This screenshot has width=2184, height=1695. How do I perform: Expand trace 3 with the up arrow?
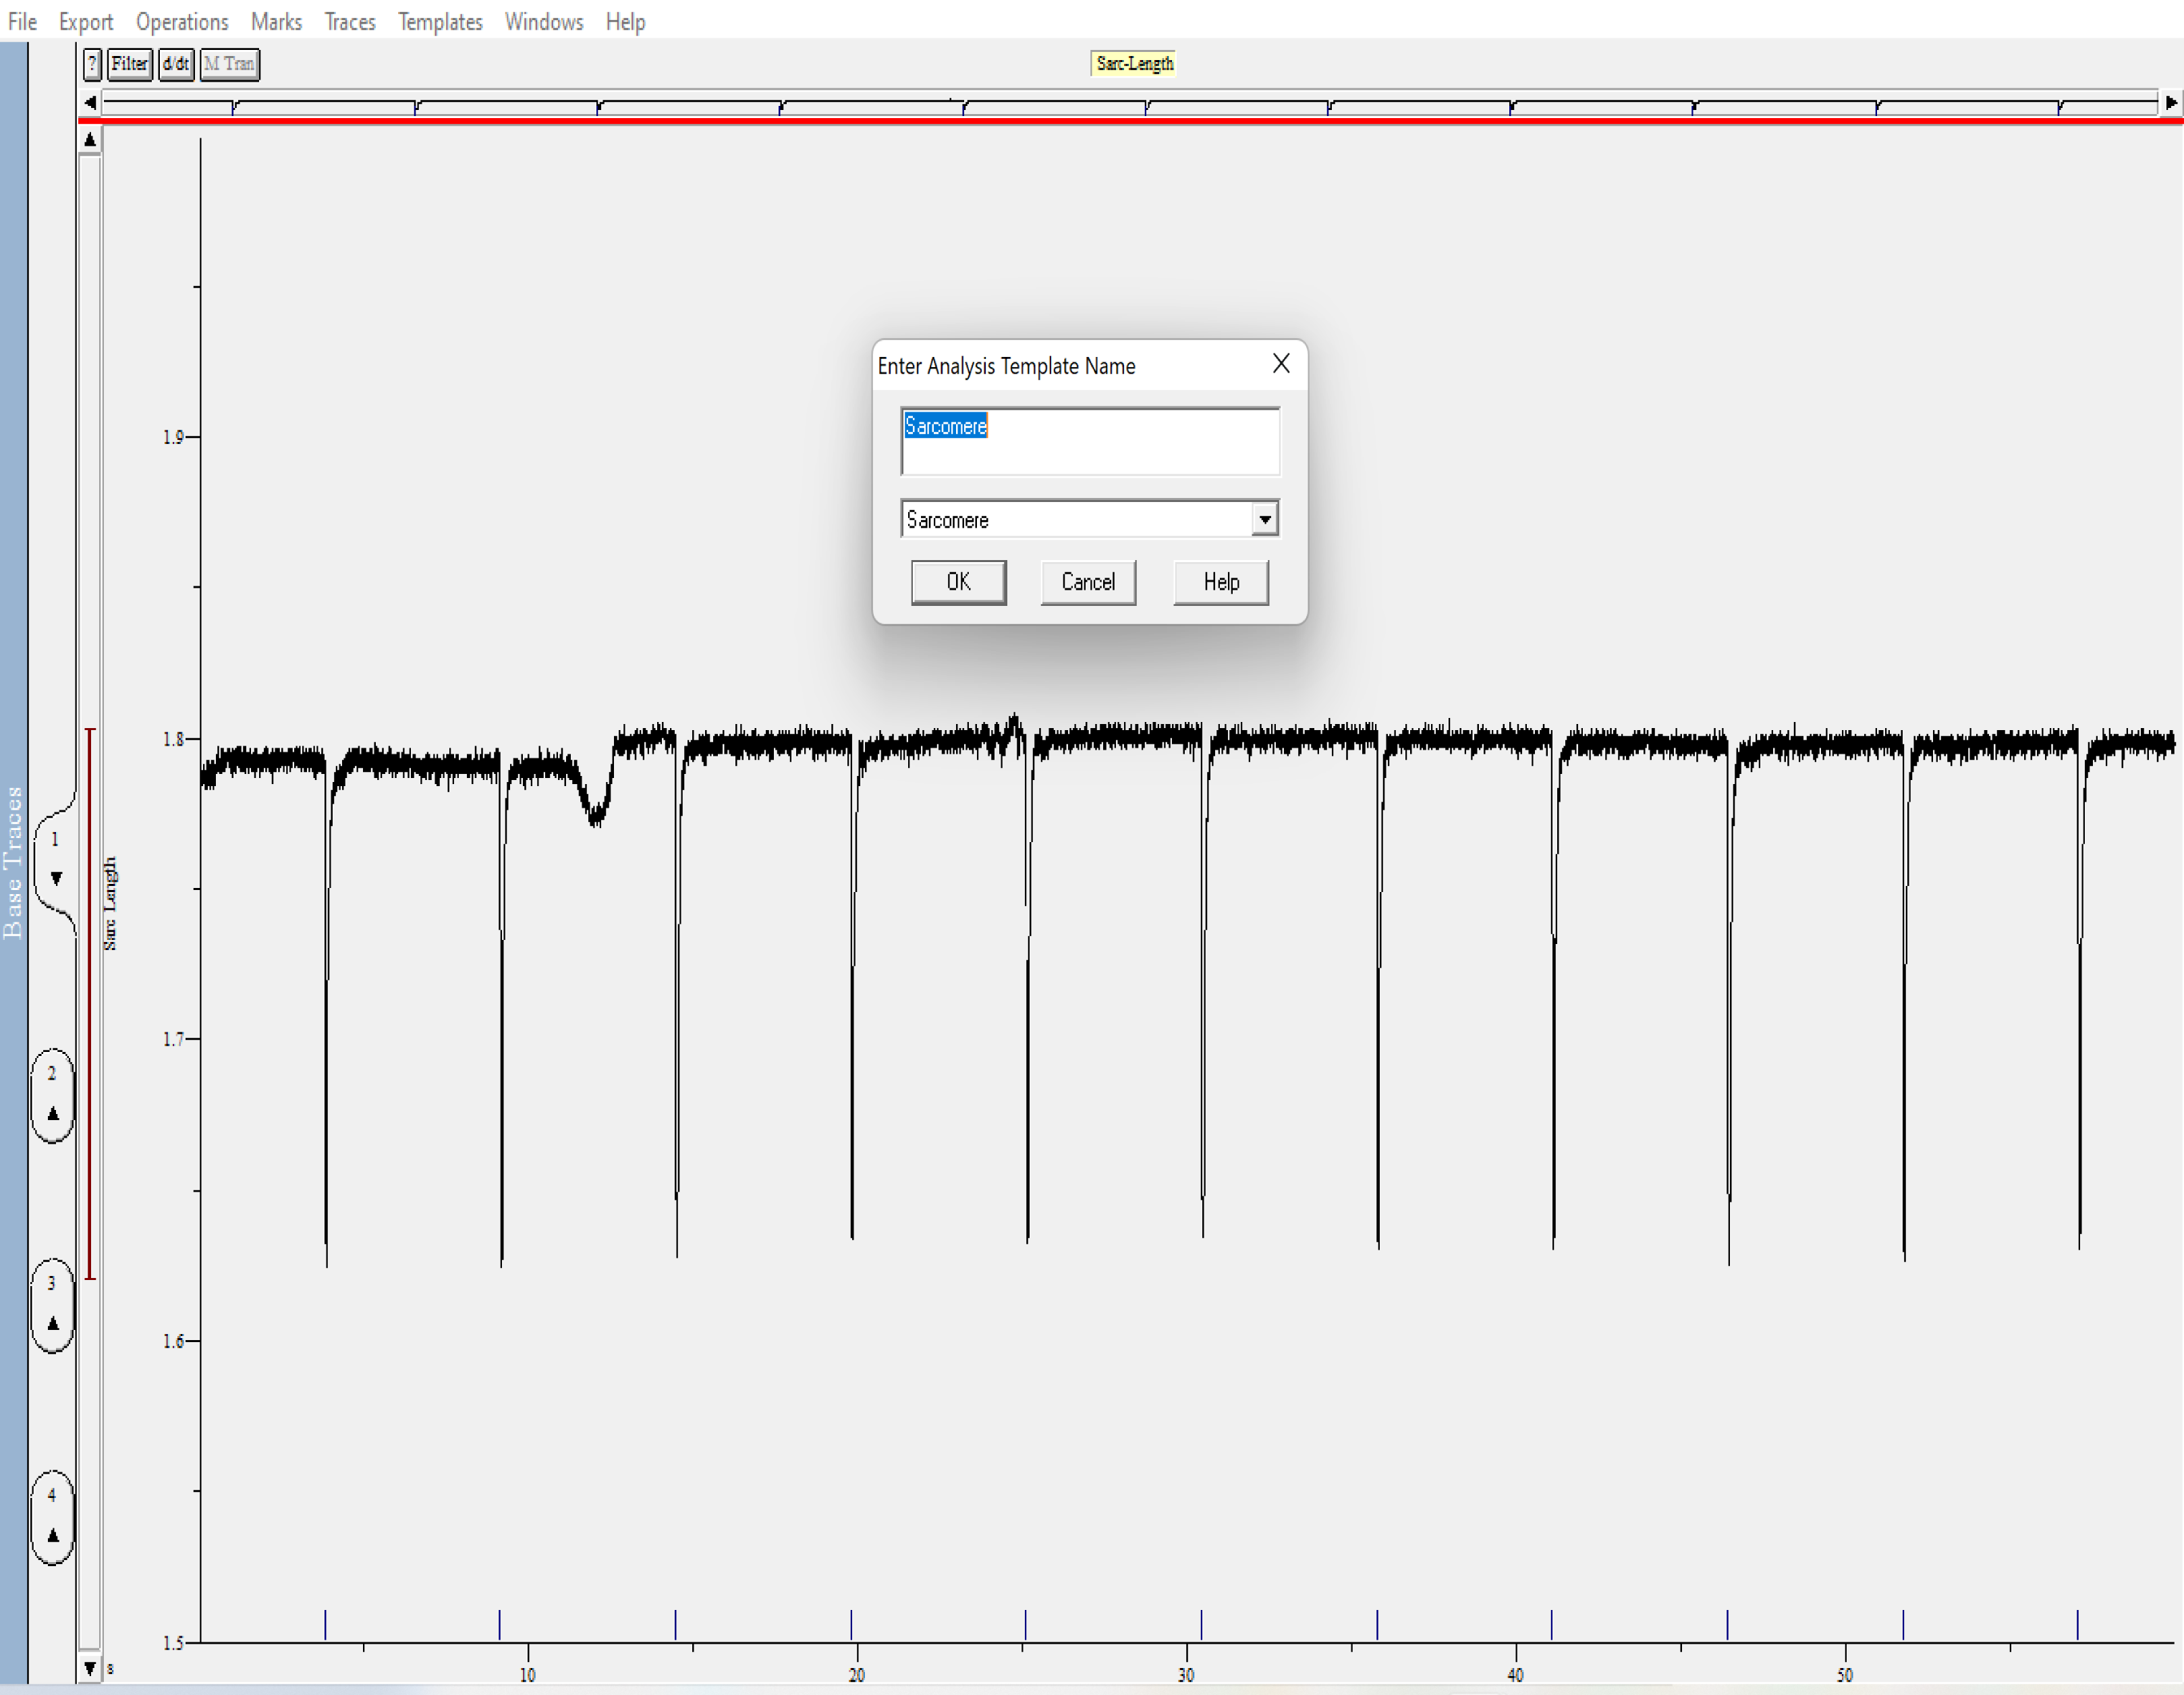(x=53, y=1324)
